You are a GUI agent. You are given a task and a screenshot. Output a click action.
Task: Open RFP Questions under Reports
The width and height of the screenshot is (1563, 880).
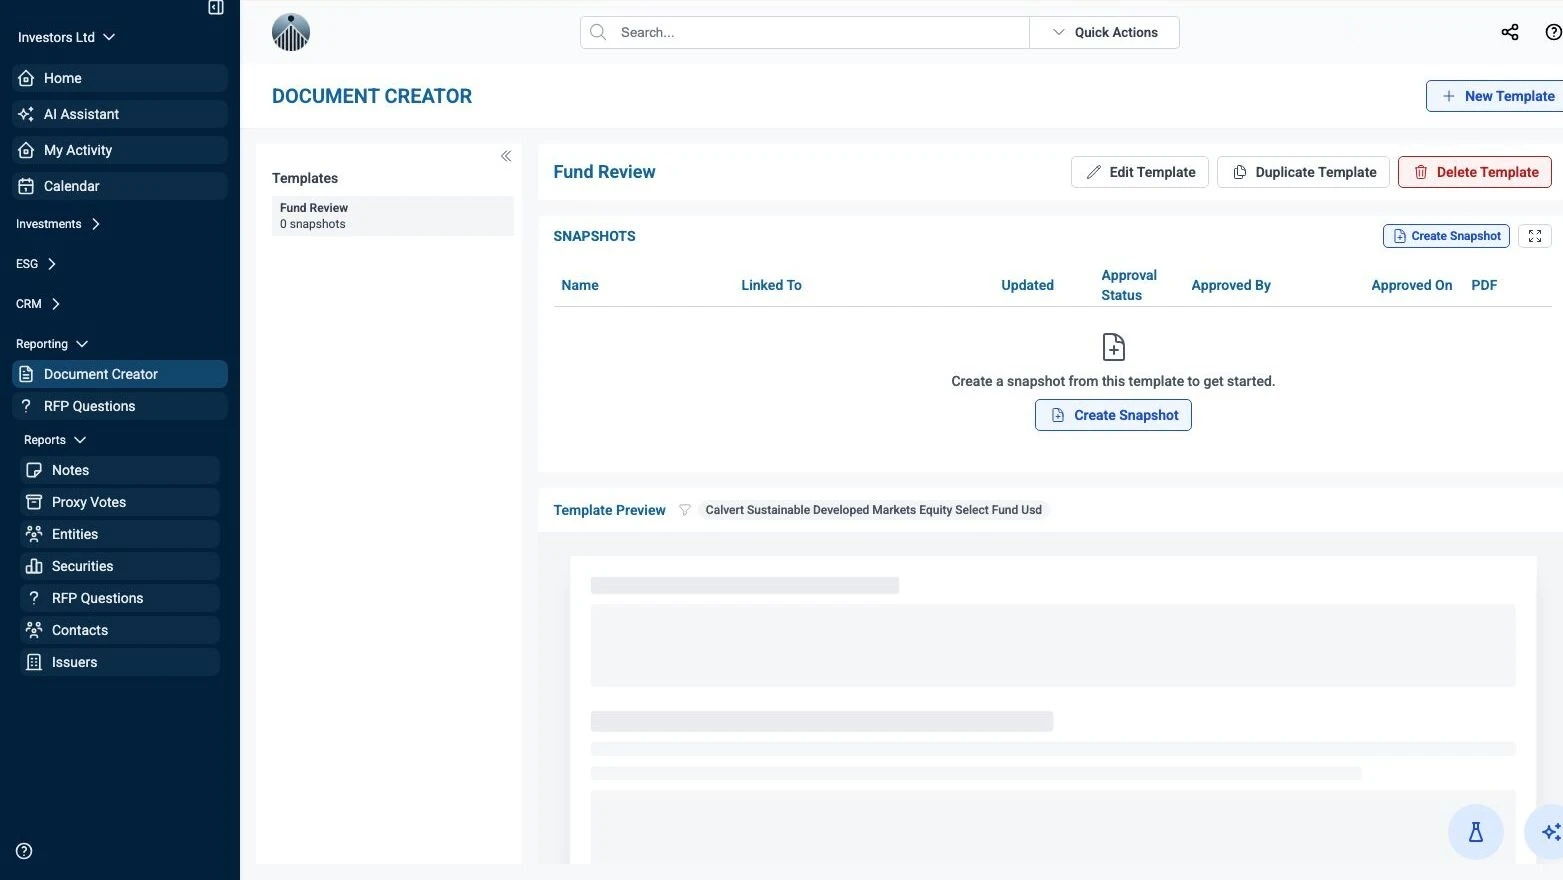pyautogui.click(x=120, y=598)
